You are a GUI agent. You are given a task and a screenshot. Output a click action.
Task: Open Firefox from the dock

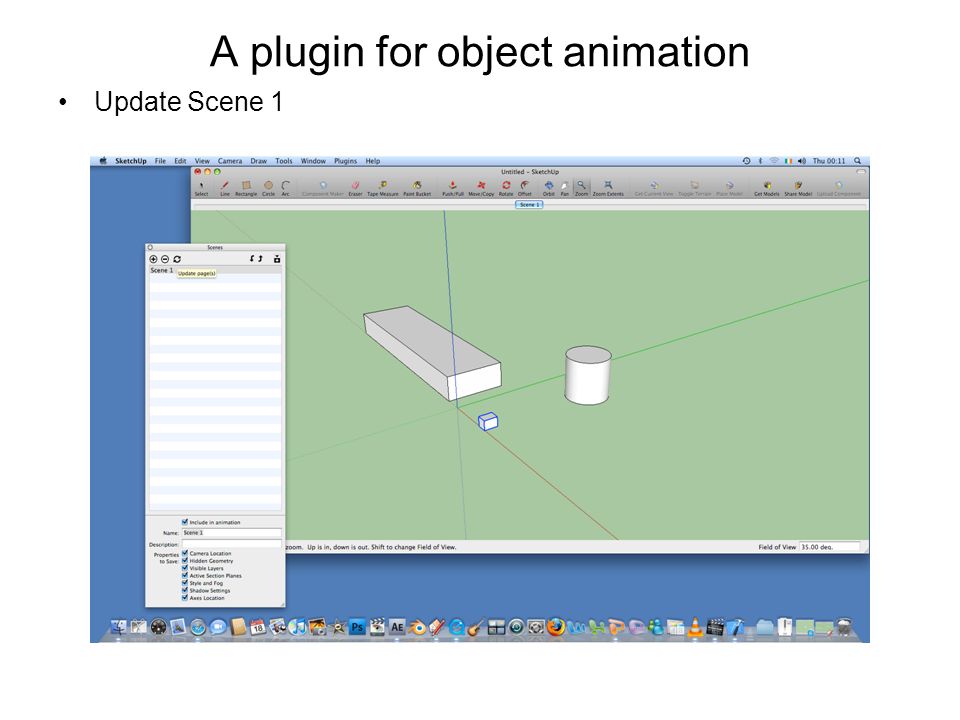[556, 627]
